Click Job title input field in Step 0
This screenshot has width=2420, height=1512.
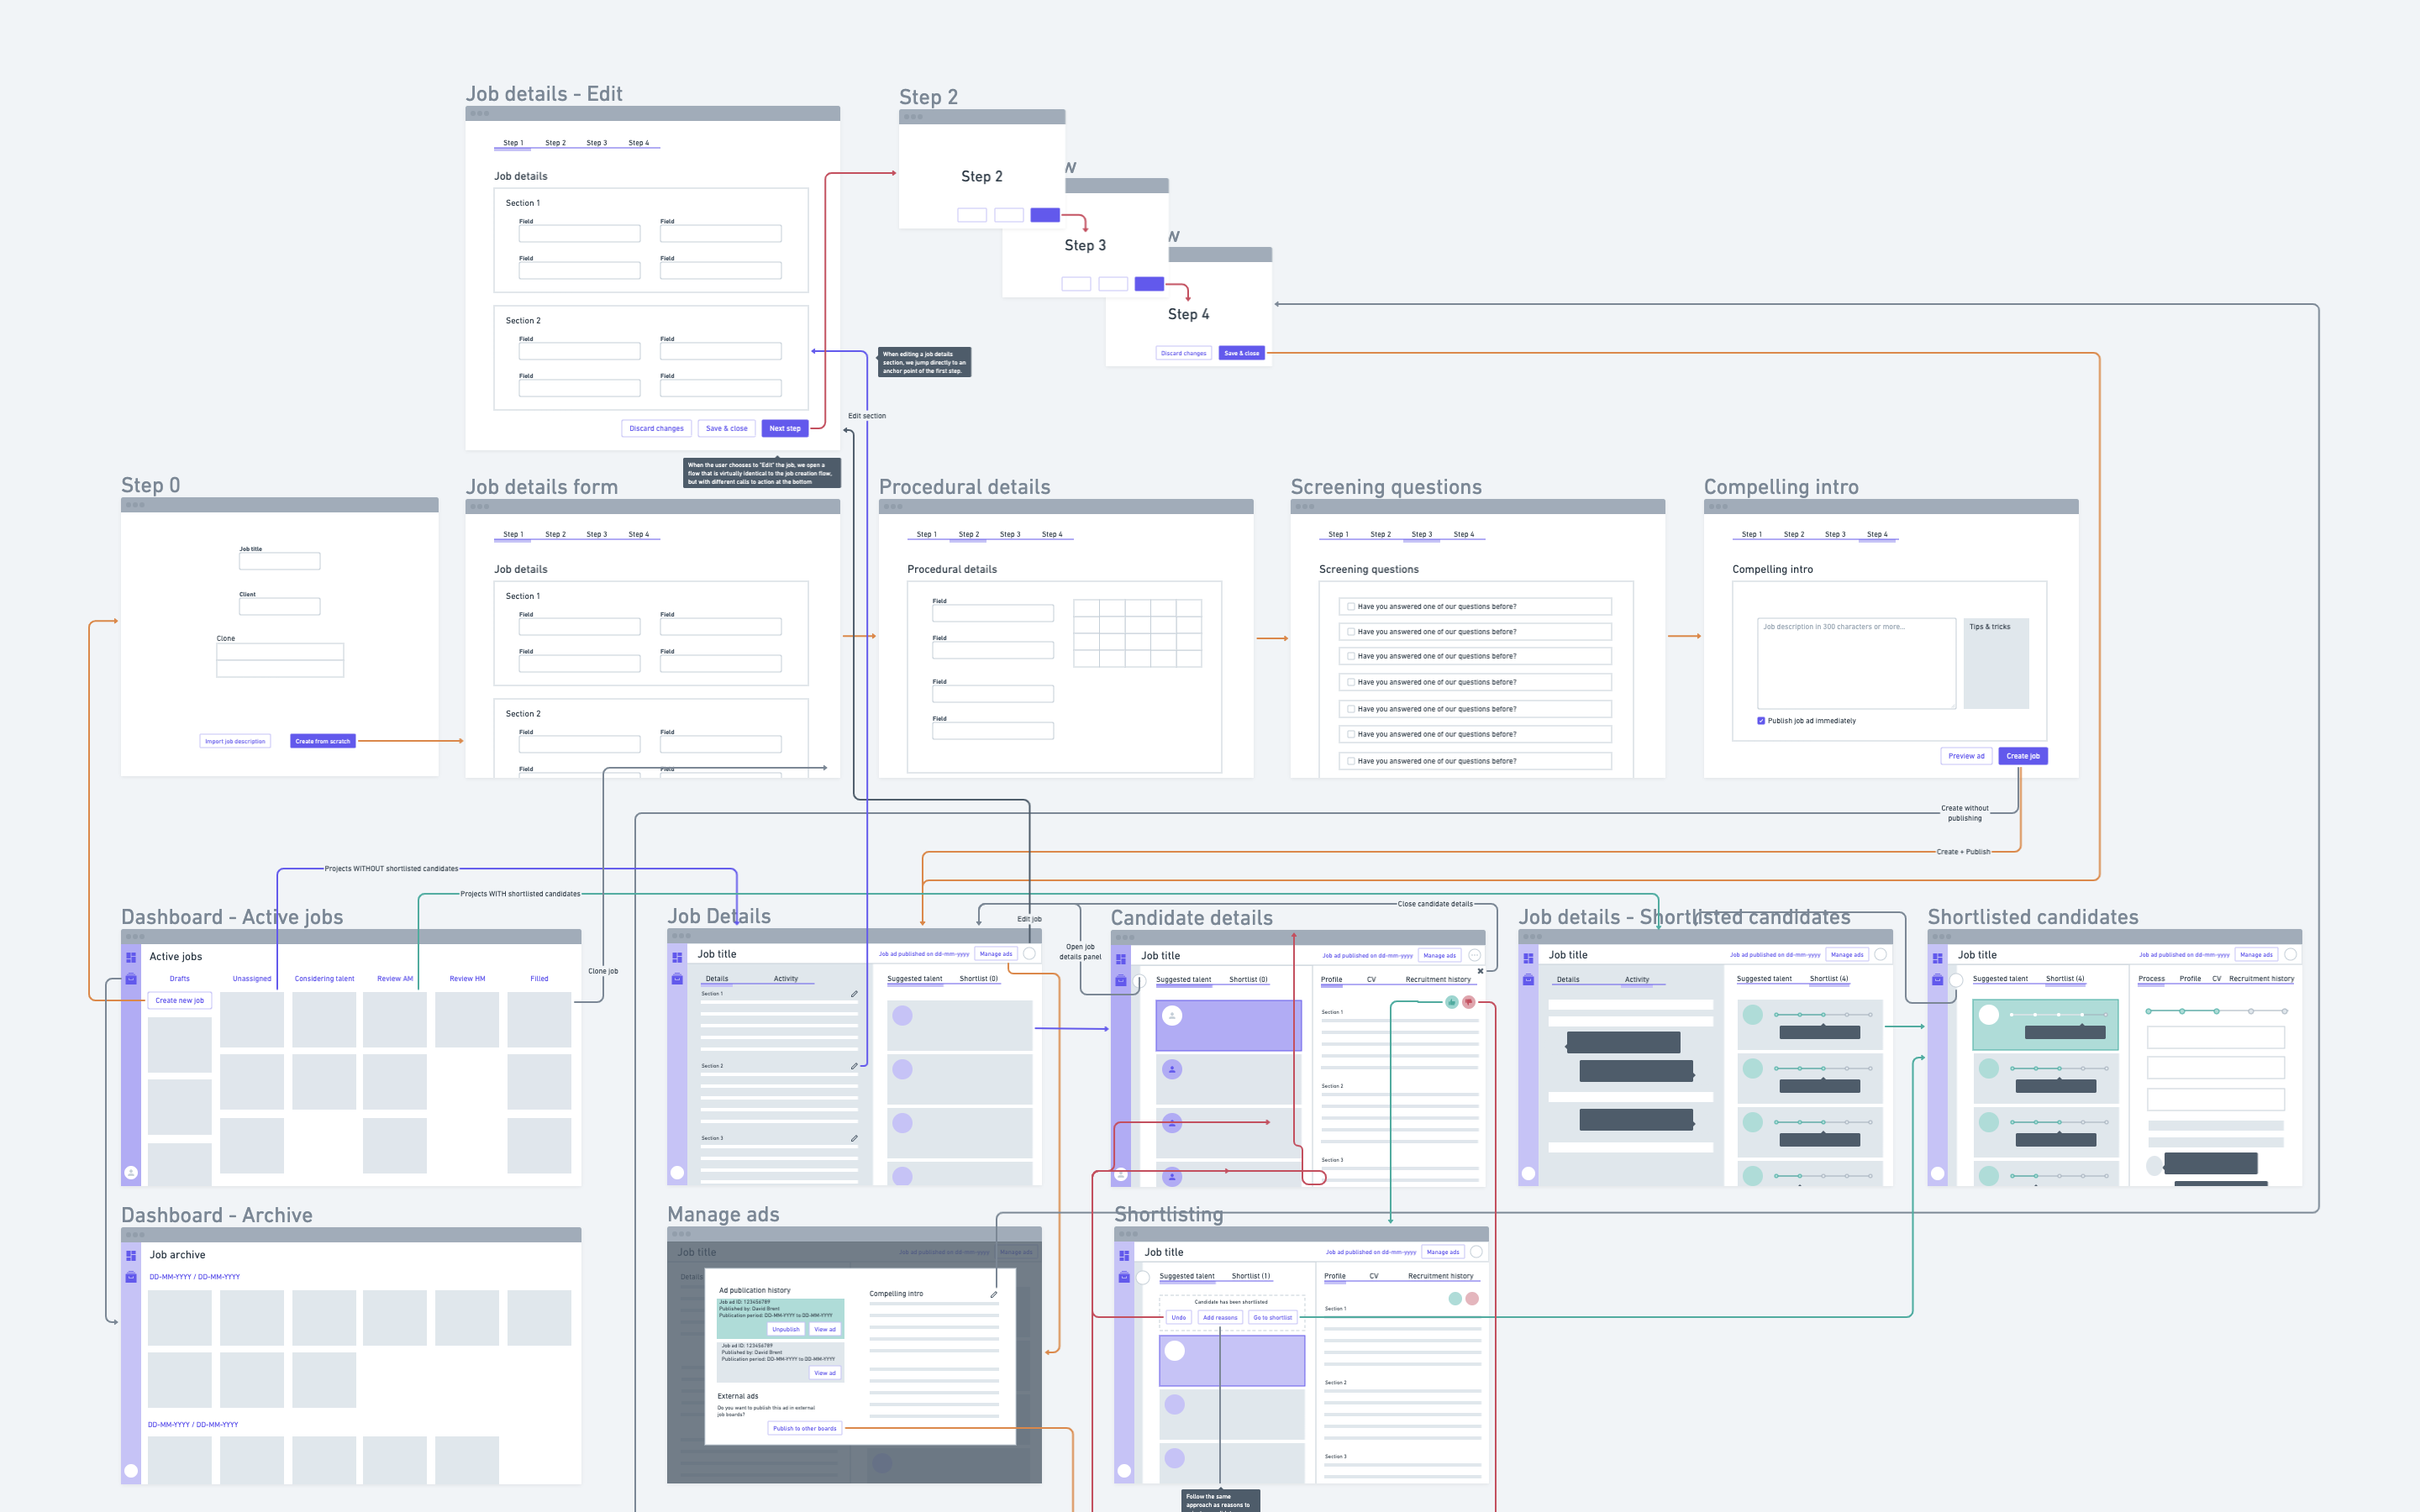(279, 562)
